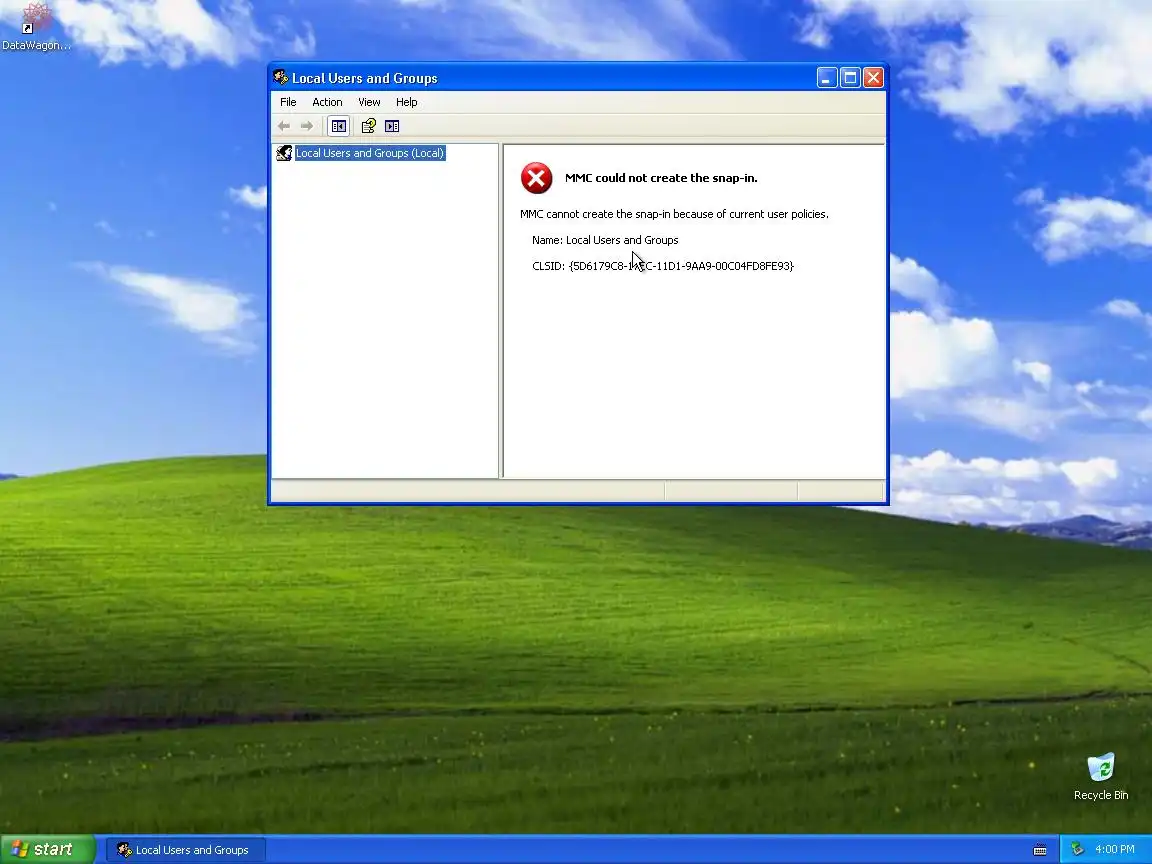Click the Forward arrow in the toolbar
The width and height of the screenshot is (1152, 864).
(x=307, y=126)
